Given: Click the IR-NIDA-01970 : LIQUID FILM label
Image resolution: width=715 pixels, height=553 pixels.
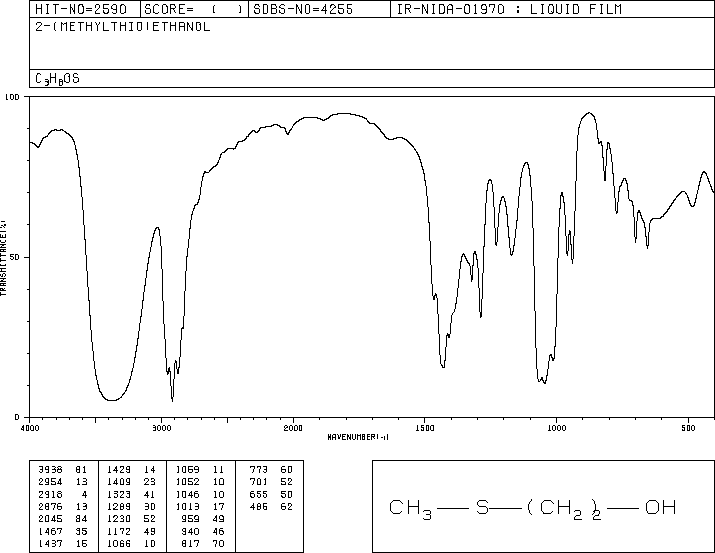Looking at the screenshot, I should point(509,9).
